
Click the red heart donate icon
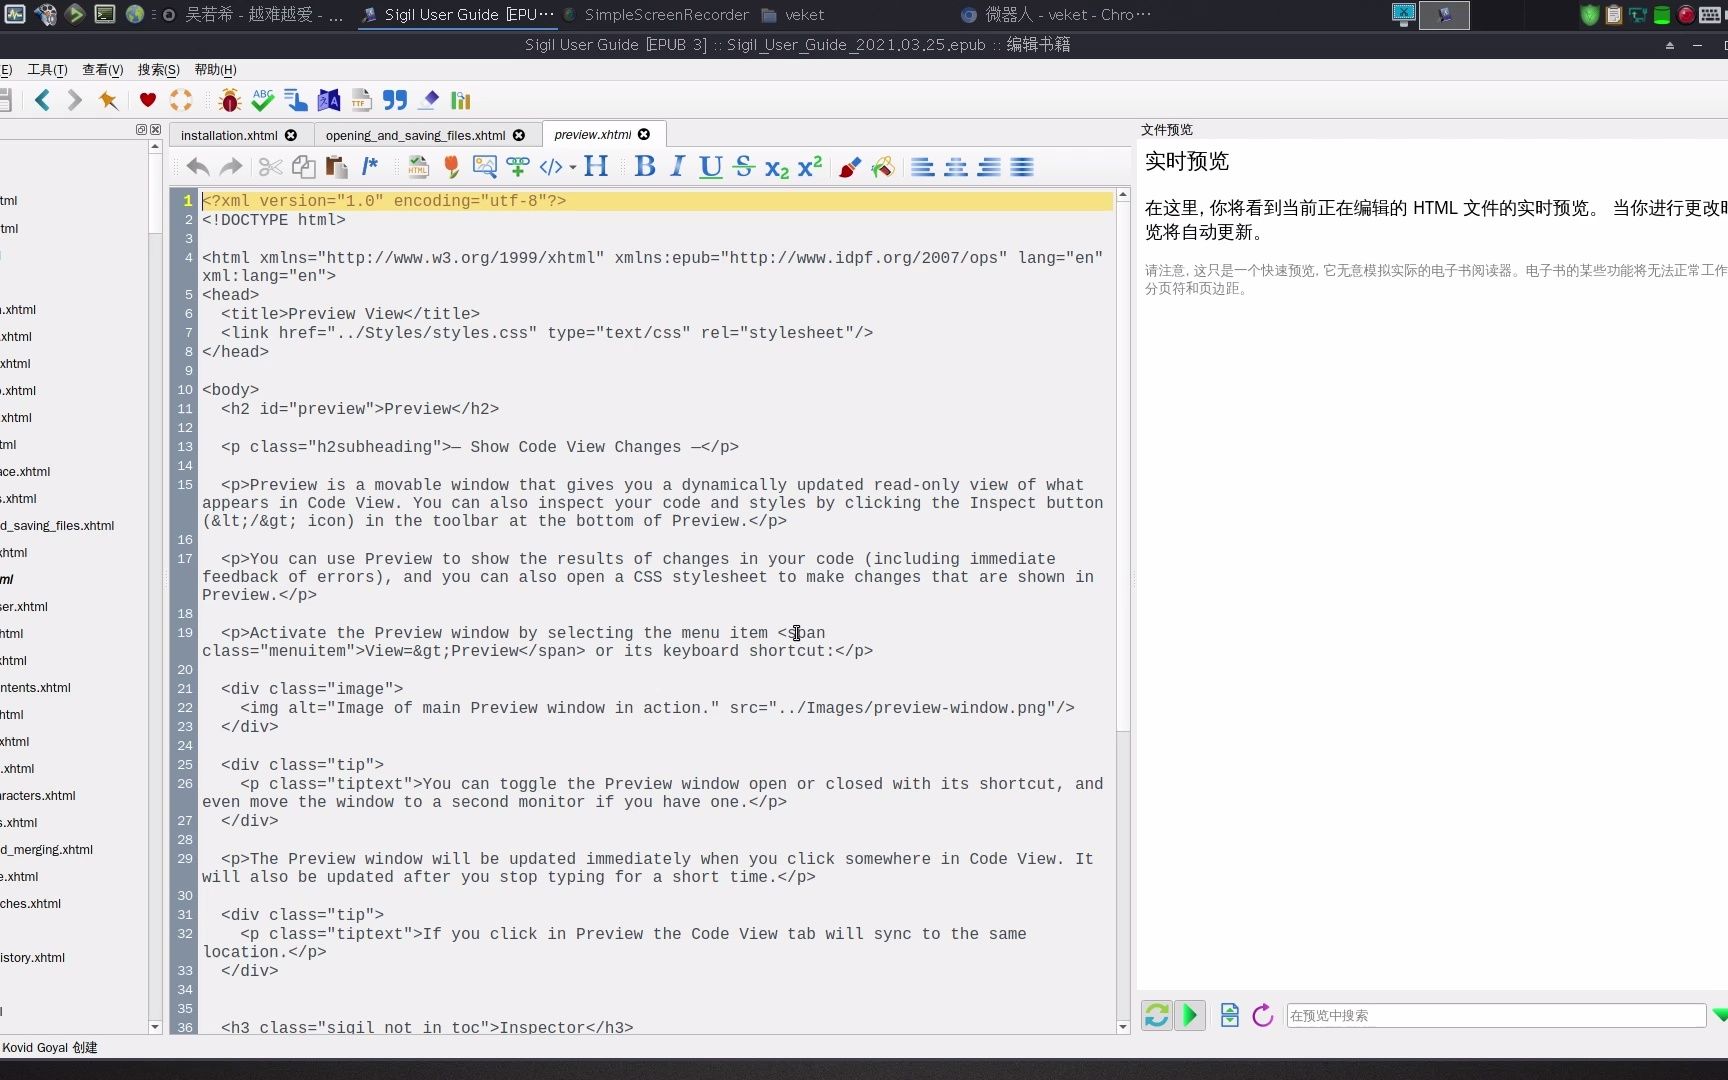click(x=148, y=100)
